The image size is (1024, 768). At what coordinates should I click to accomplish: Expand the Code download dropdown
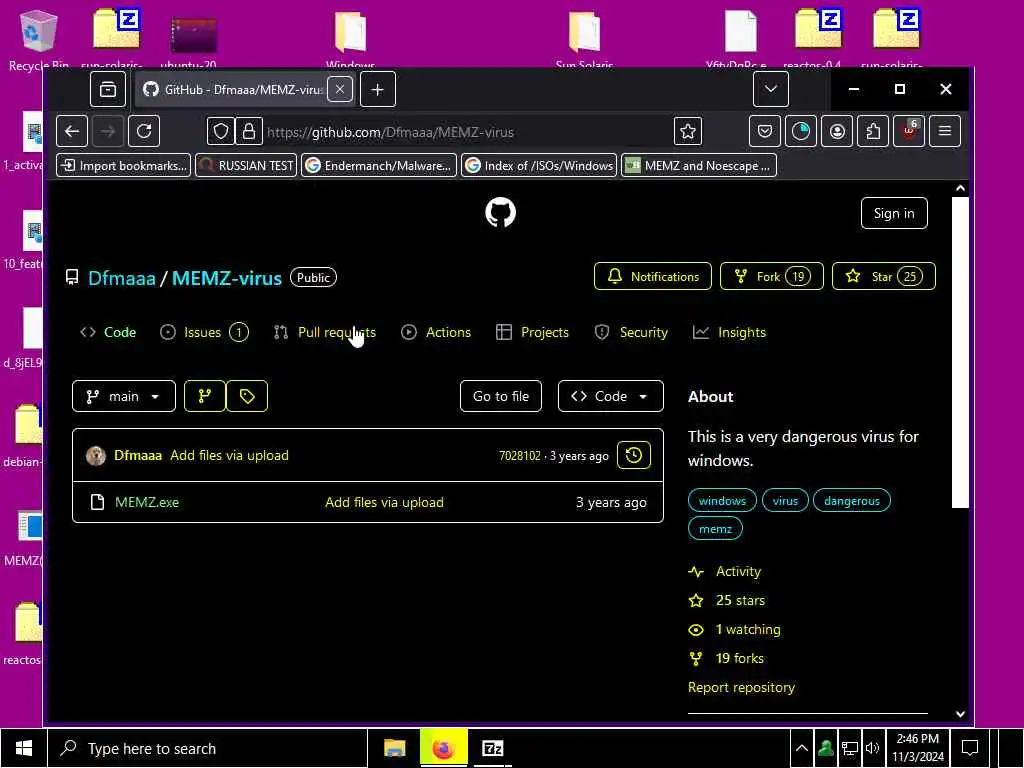click(x=611, y=396)
